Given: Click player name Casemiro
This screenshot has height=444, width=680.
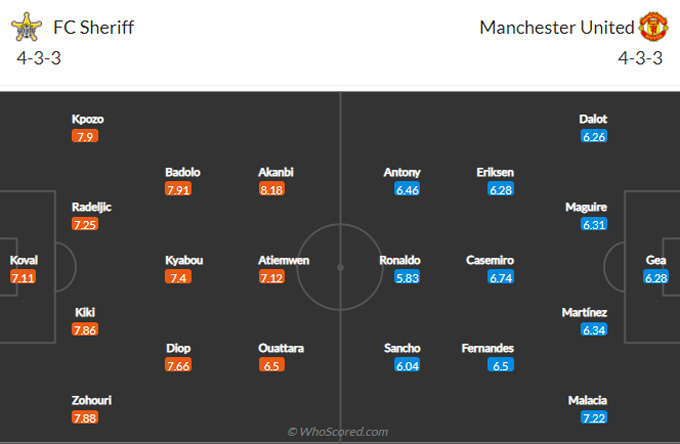Looking at the screenshot, I should tap(490, 260).
